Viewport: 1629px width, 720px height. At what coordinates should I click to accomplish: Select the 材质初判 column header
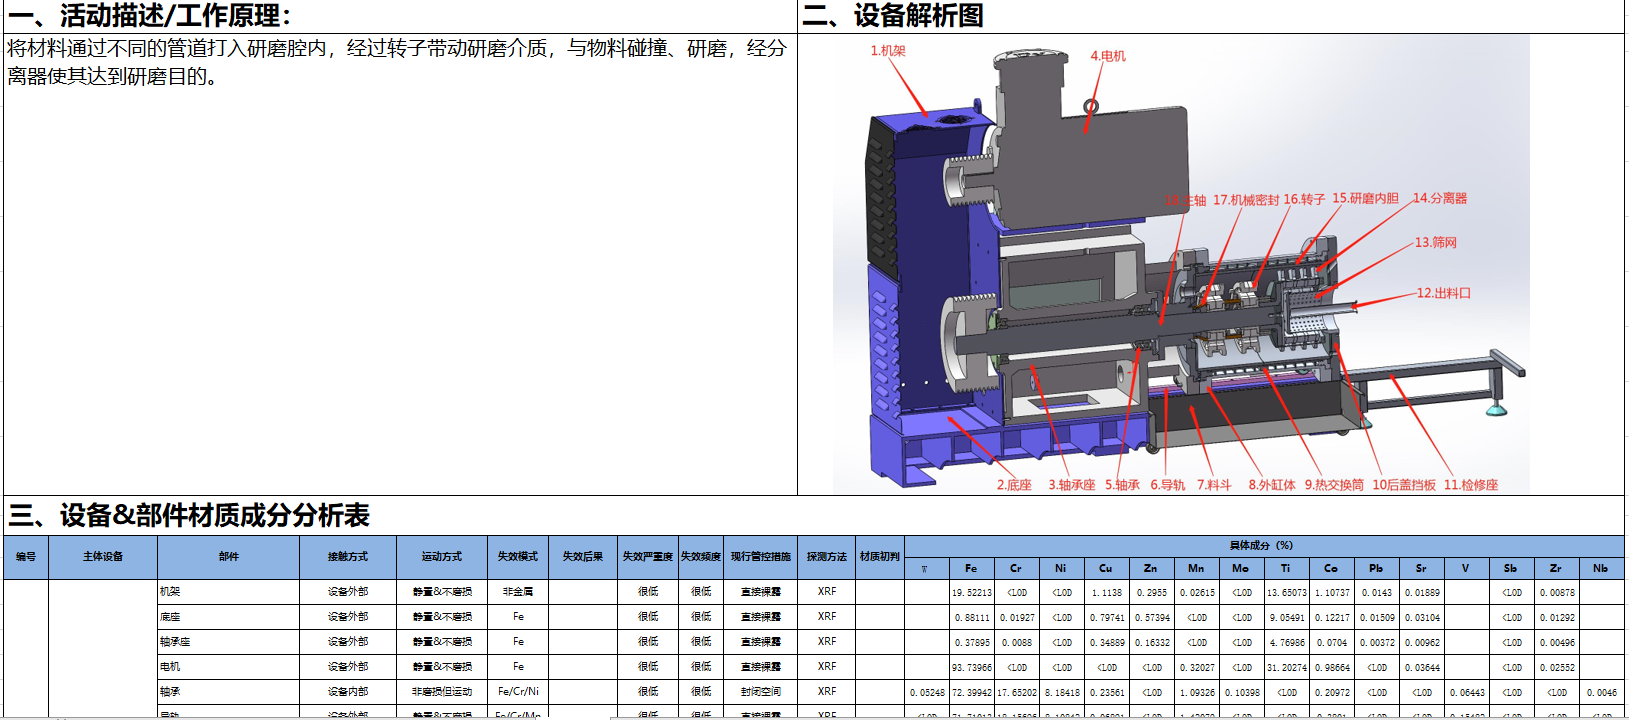[x=880, y=557]
